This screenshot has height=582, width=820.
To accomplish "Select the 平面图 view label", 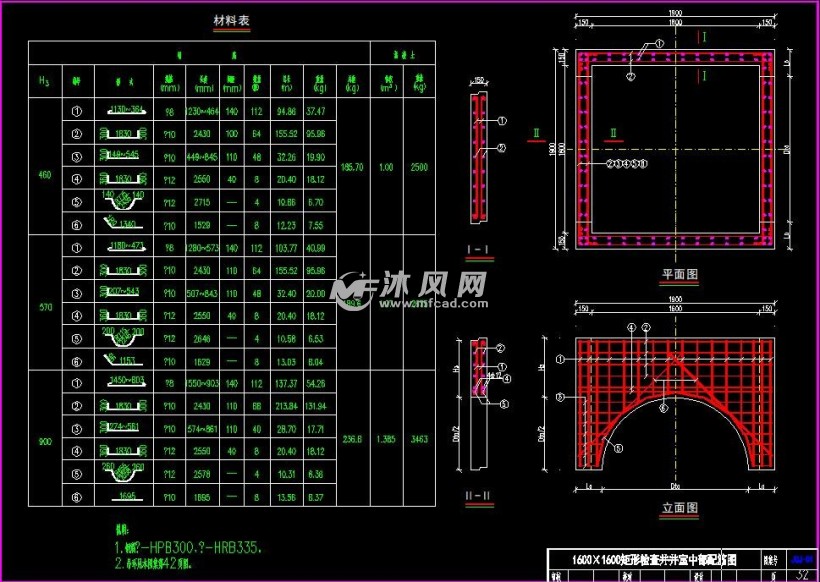I will 679,274.
